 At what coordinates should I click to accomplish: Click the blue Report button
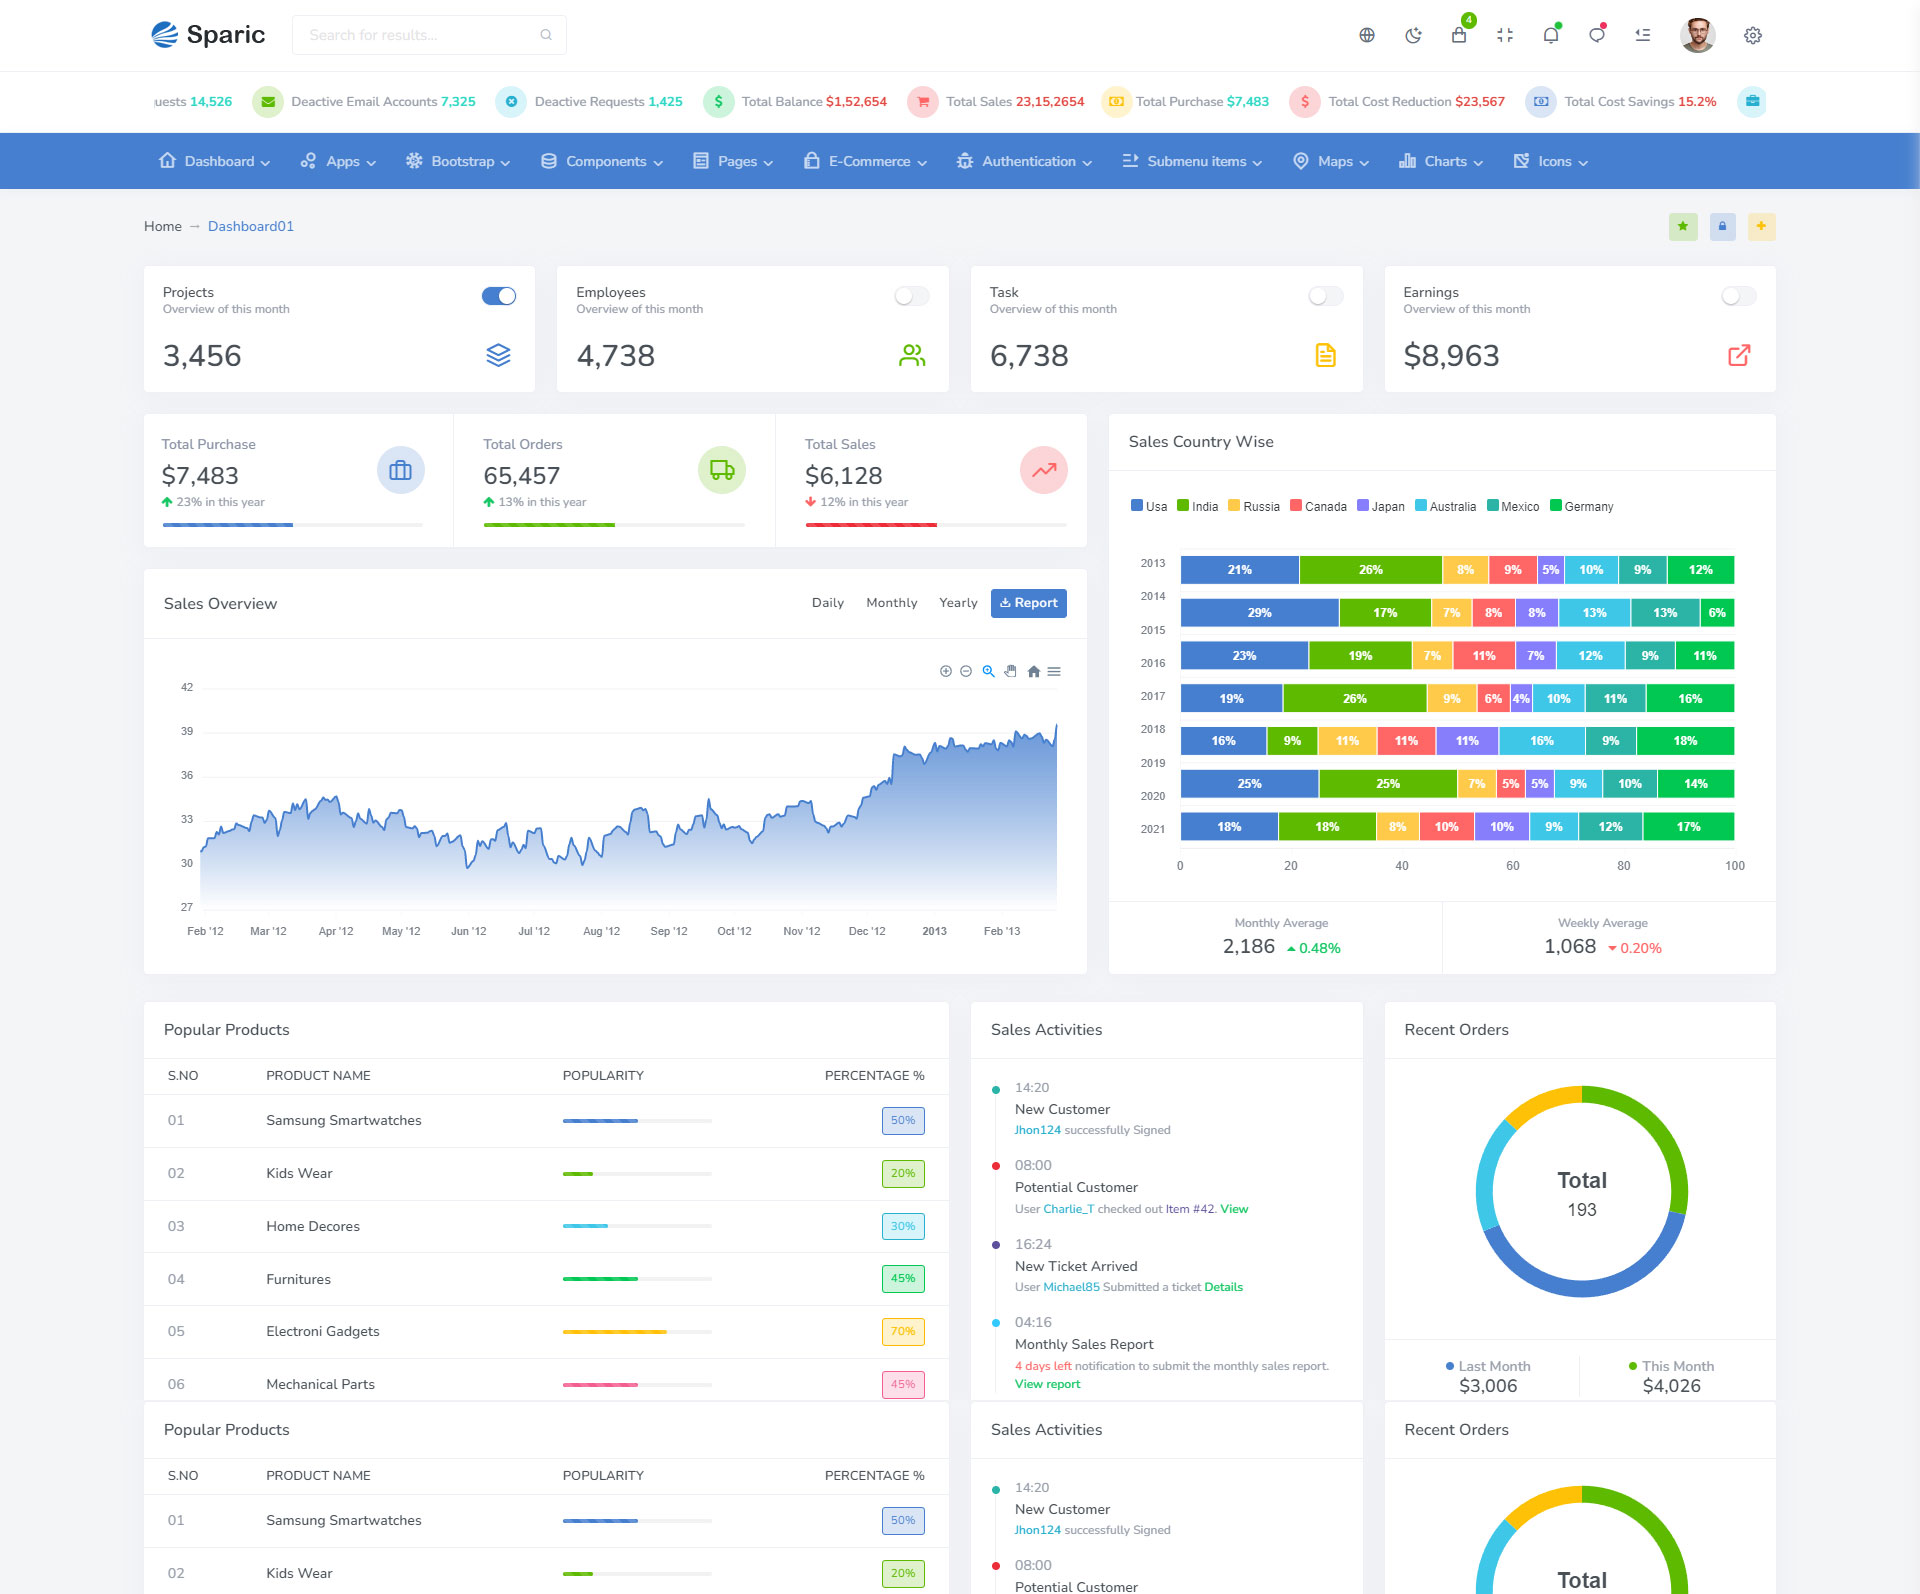click(1028, 603)
